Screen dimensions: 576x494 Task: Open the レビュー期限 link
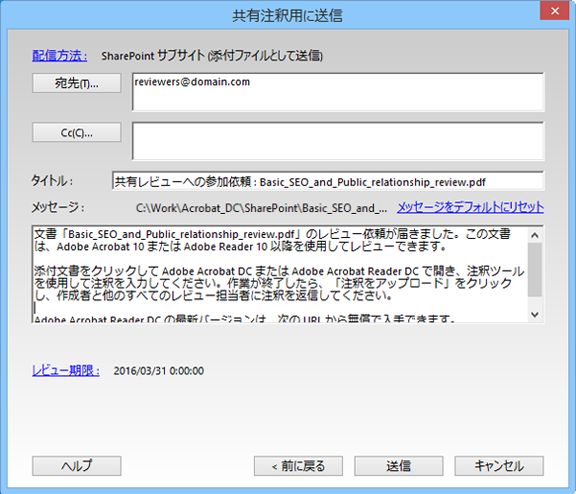(66, 370)
